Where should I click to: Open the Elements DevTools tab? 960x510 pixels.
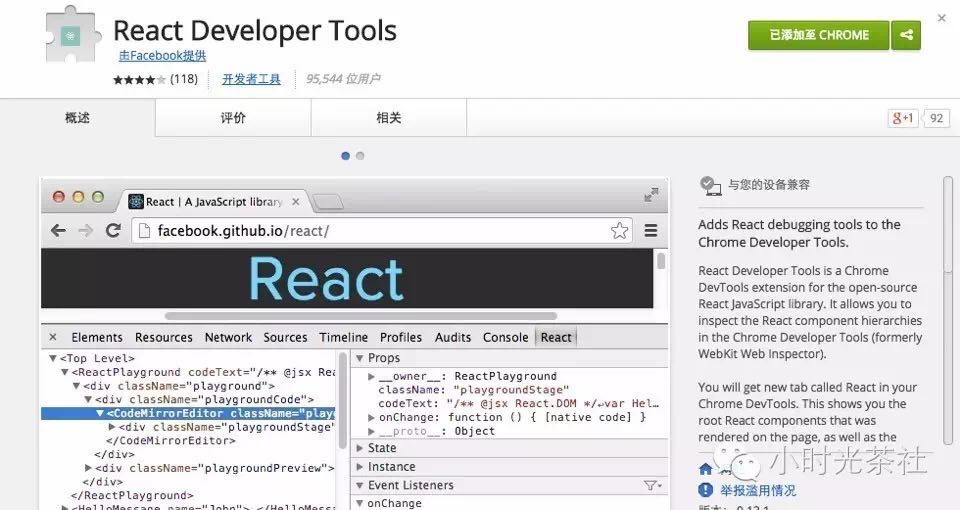click(x=97, y=337)
